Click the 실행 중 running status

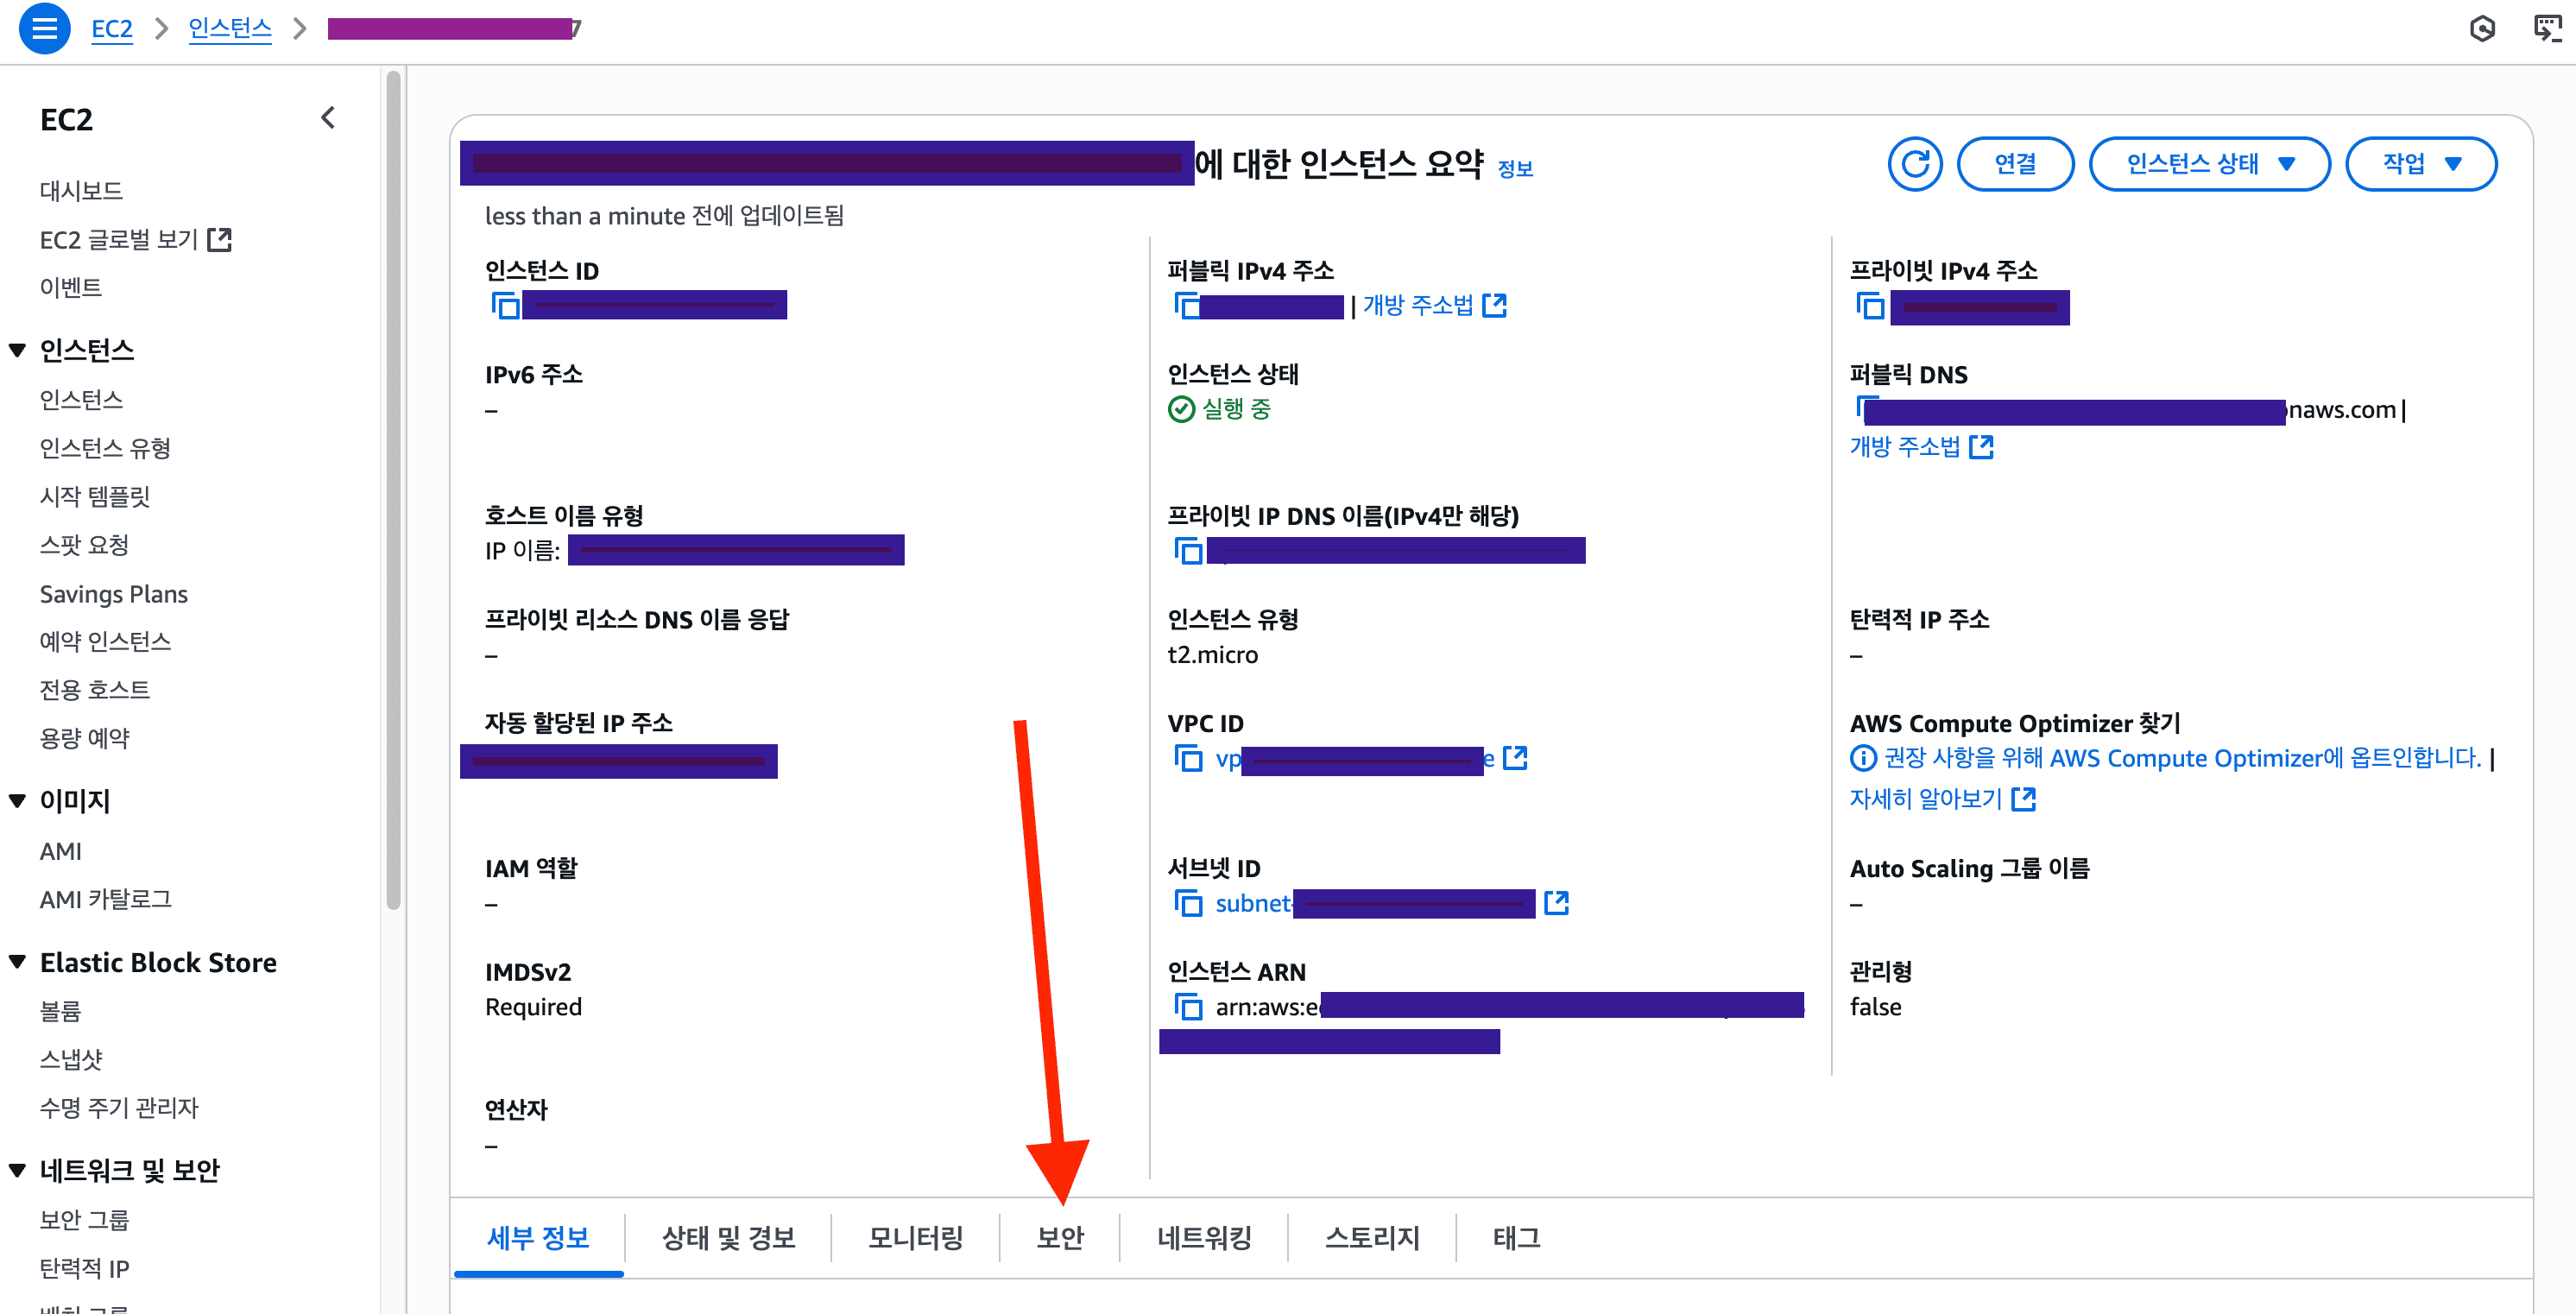(1219, 408)
